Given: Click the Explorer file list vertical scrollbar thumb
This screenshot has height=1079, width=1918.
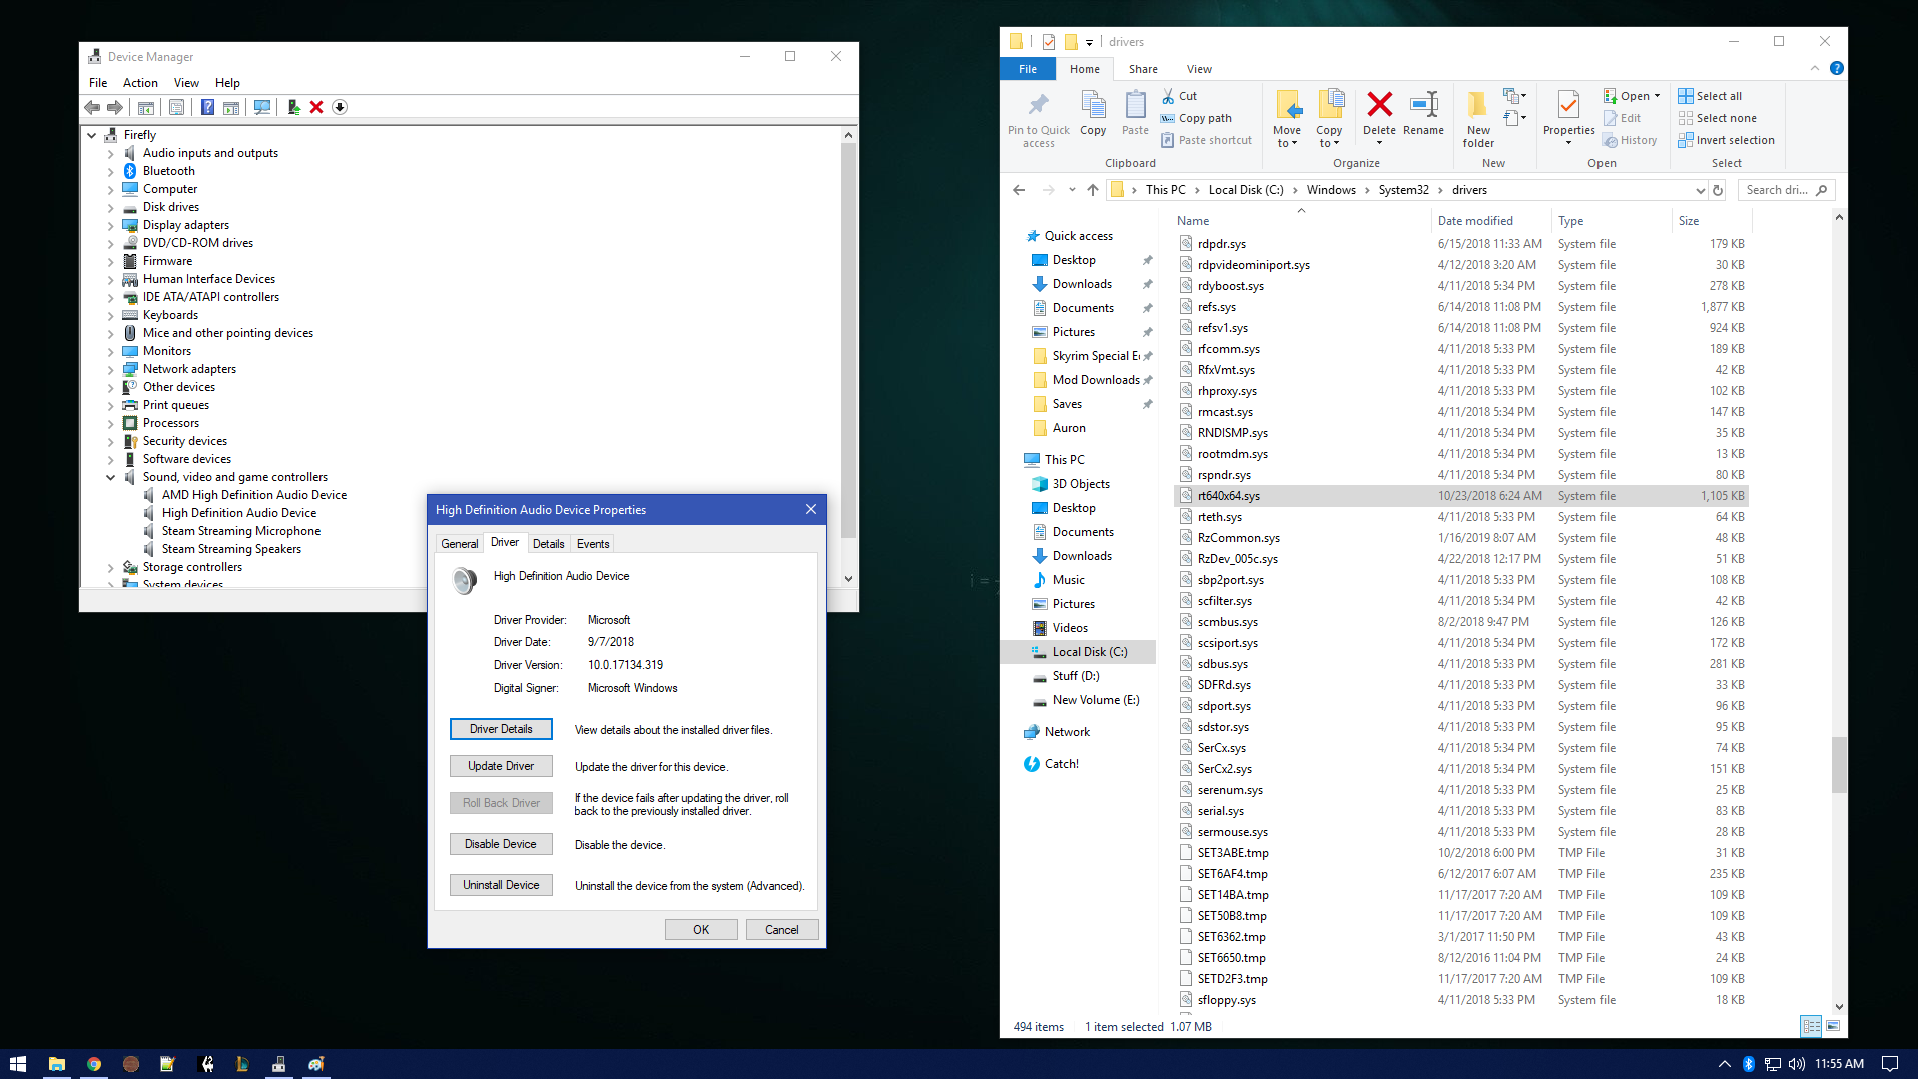Looking at the screenshot, I should click(1839, 765).
